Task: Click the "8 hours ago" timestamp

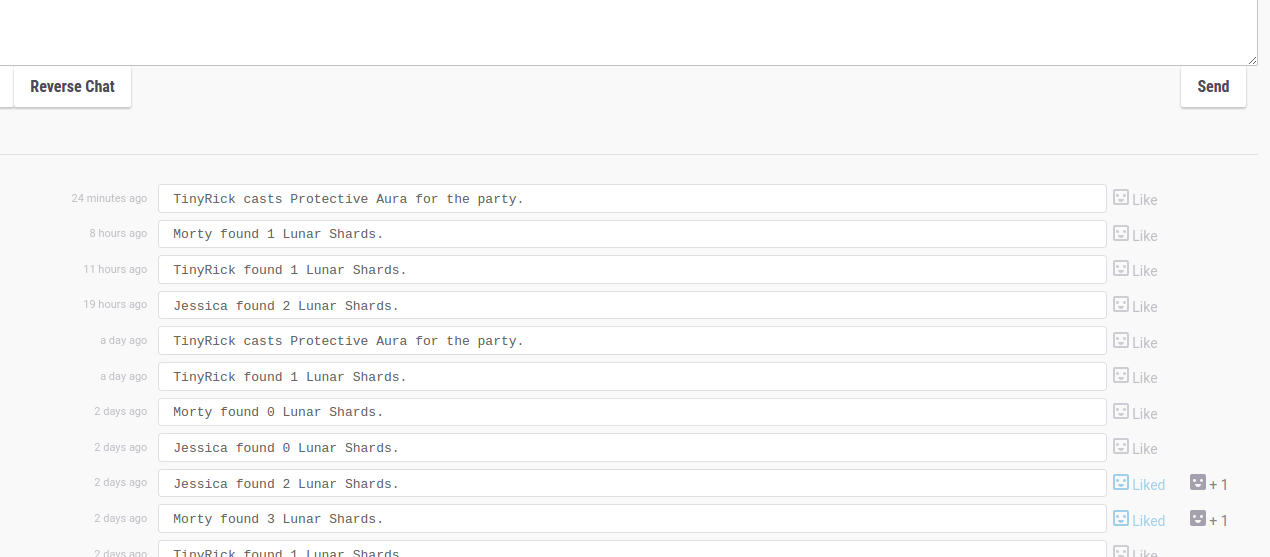Action: tap(118, 233)
